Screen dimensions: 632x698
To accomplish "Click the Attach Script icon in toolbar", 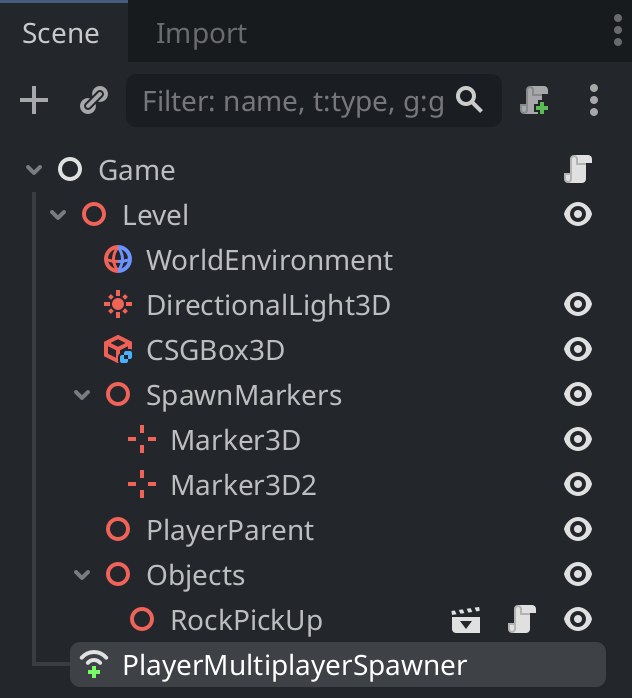I will [534, 100].
